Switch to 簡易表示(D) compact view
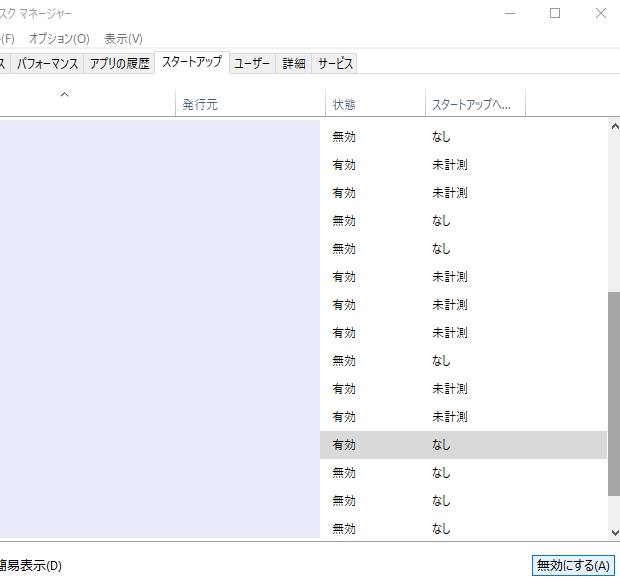 coord(30,565)
